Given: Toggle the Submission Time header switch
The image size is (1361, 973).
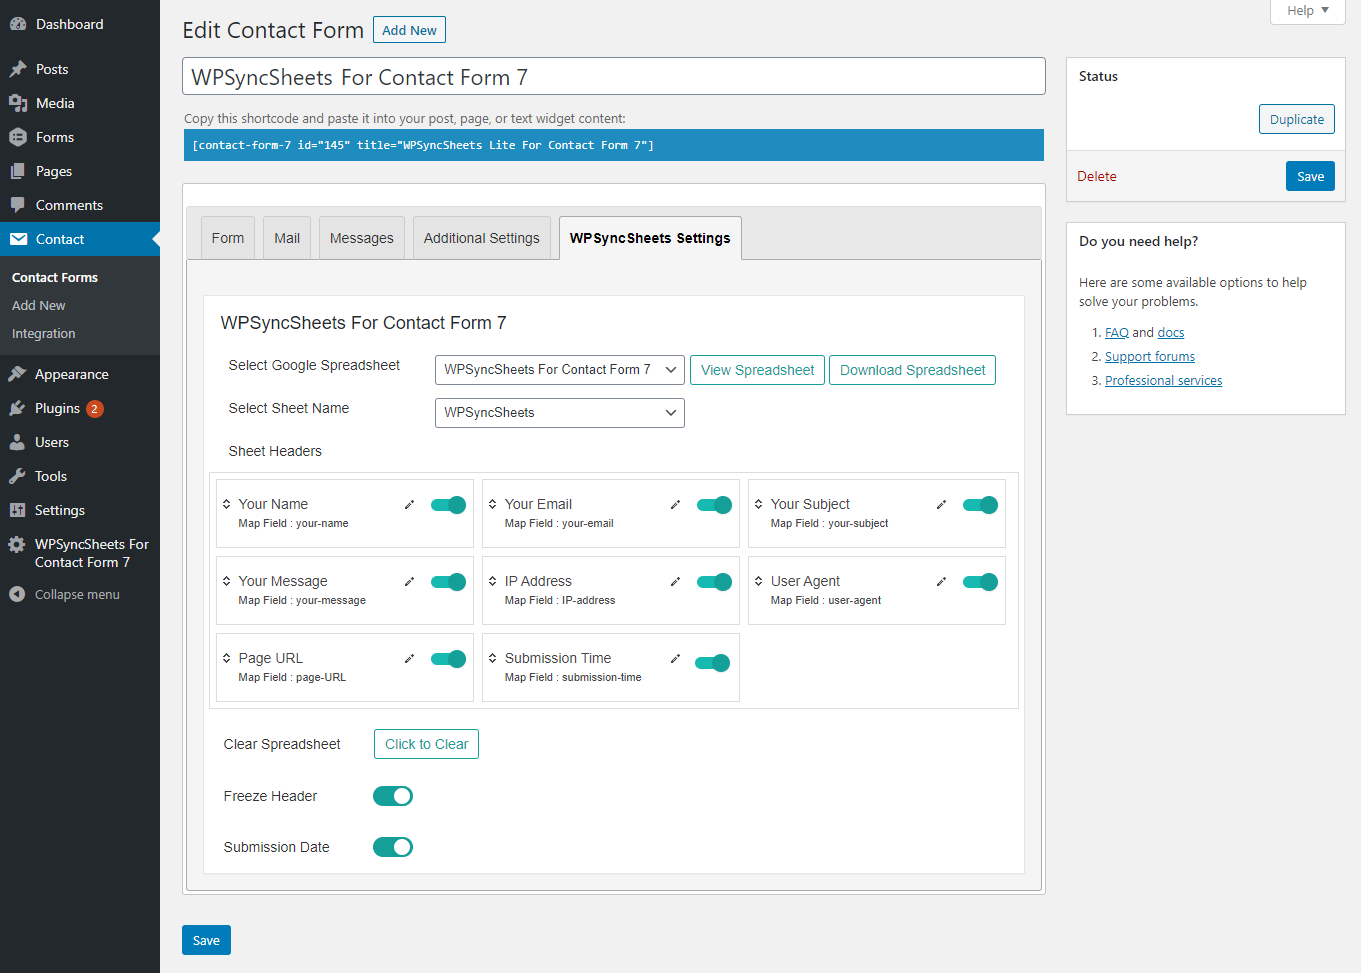Looking at the screenshot, I should pos(712,663).
